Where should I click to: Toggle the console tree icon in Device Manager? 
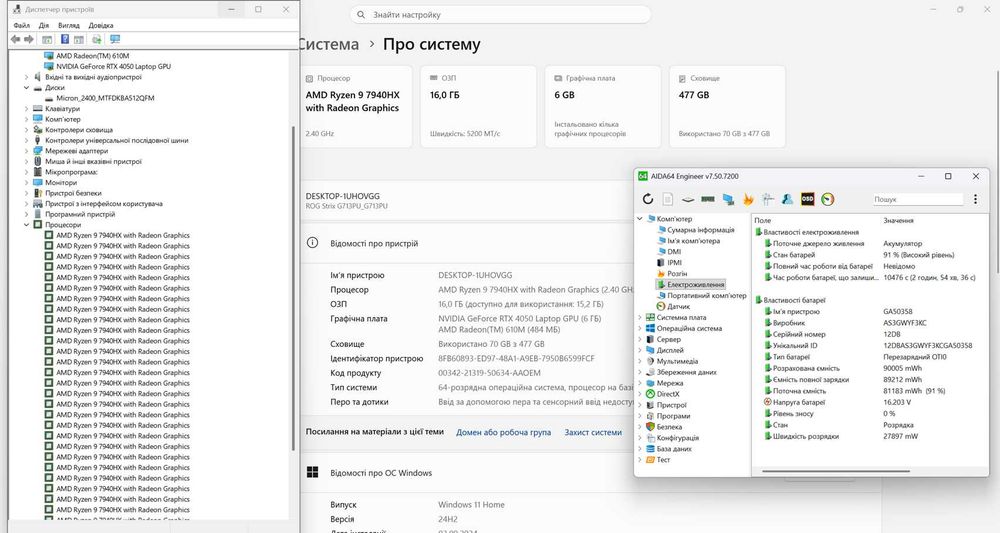pos(47,40)
